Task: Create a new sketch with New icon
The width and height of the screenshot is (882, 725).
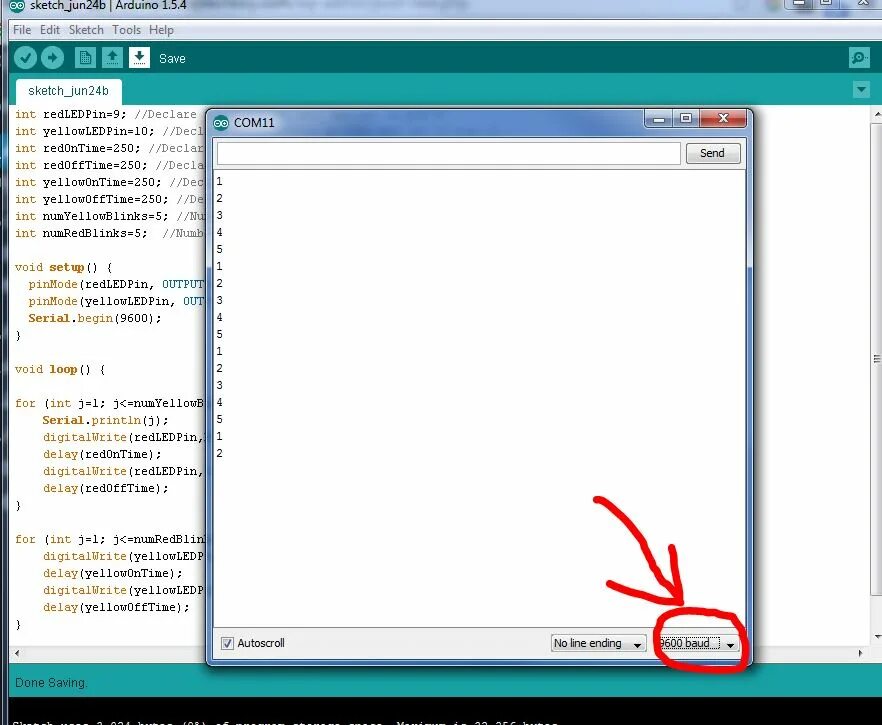Action: (85, 58)
